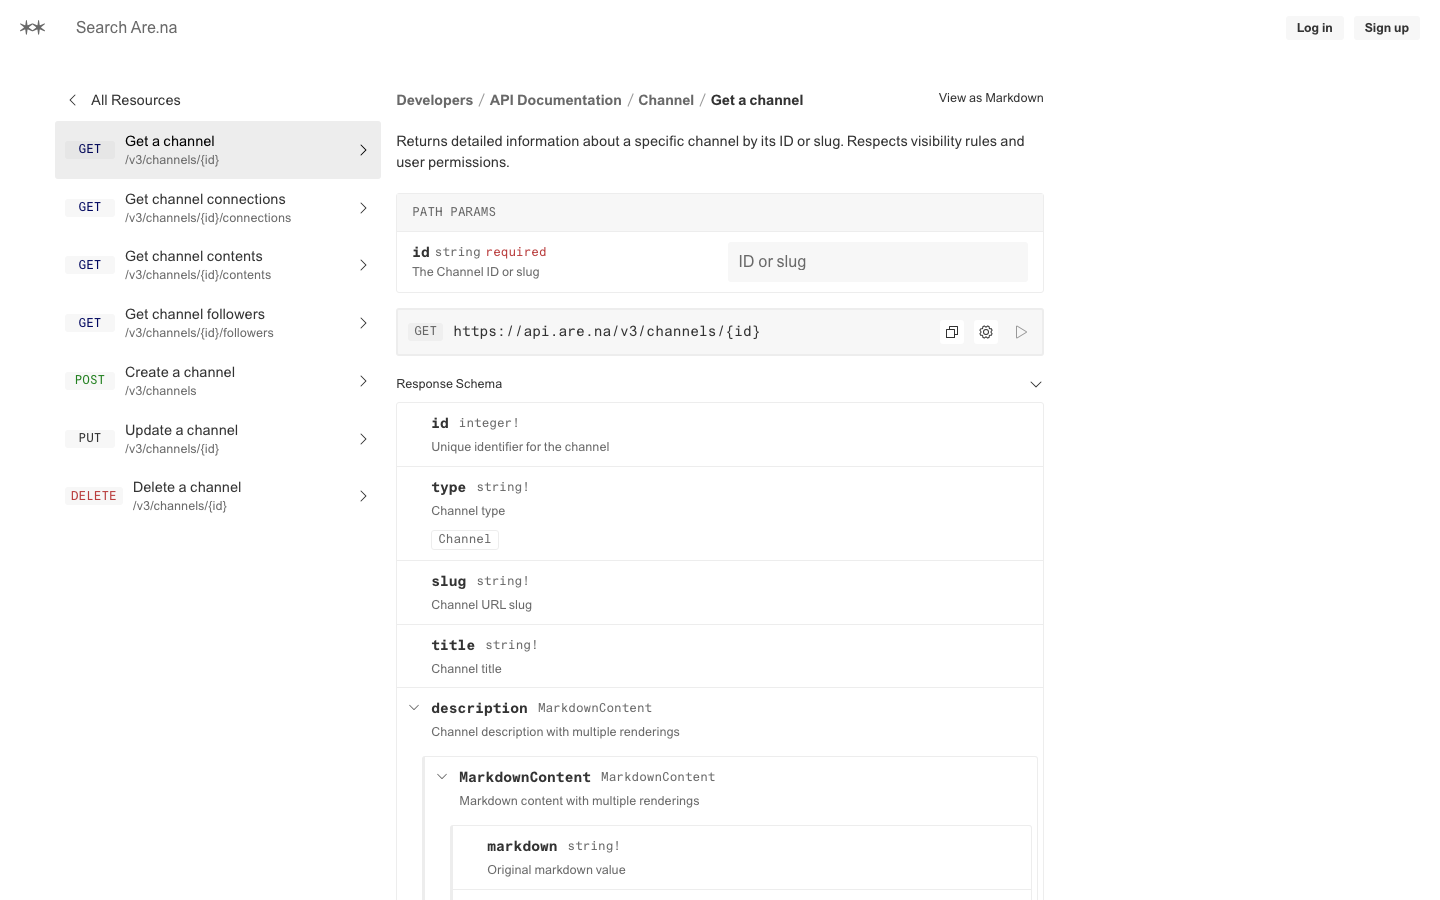Focus the Search Are.na field
This screenshot has height=900, width=1440.
pos(127,28)
